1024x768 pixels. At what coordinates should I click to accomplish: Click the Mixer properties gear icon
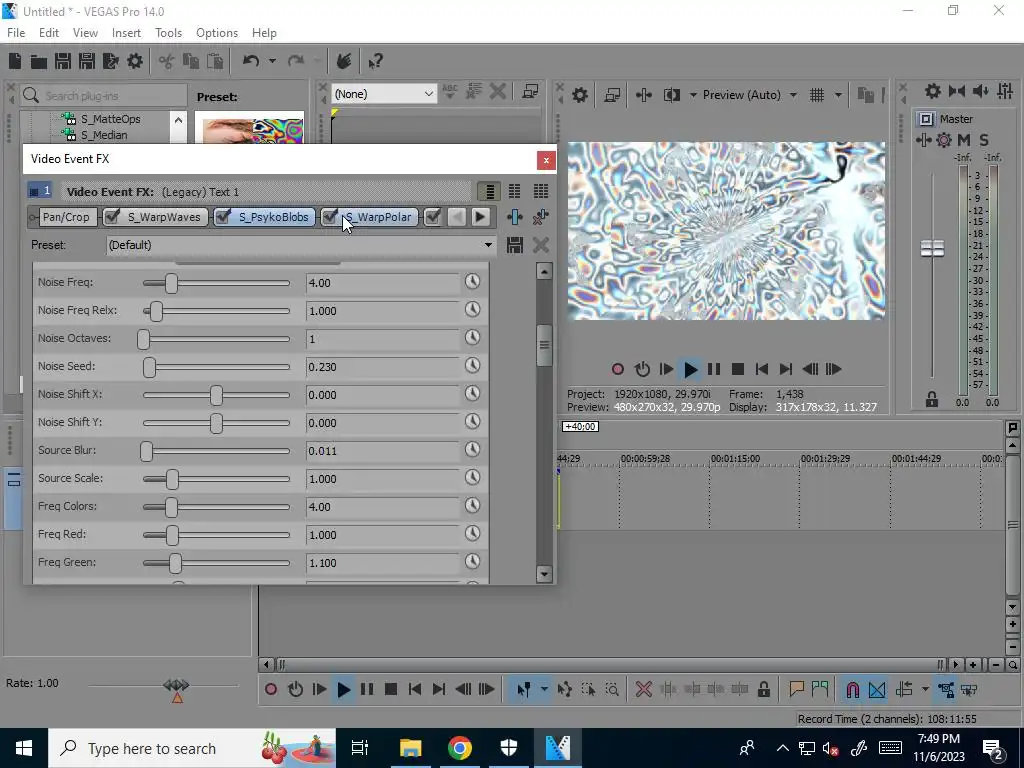coord(933,91)
